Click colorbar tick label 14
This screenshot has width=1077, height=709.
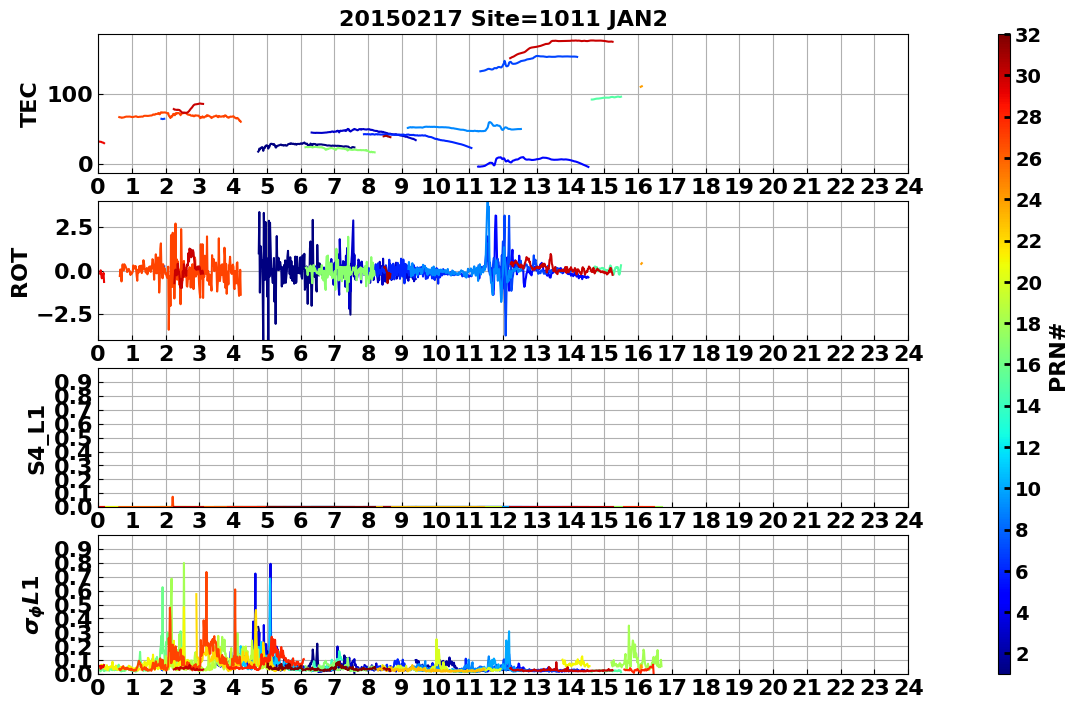(x=1028, y=406)
